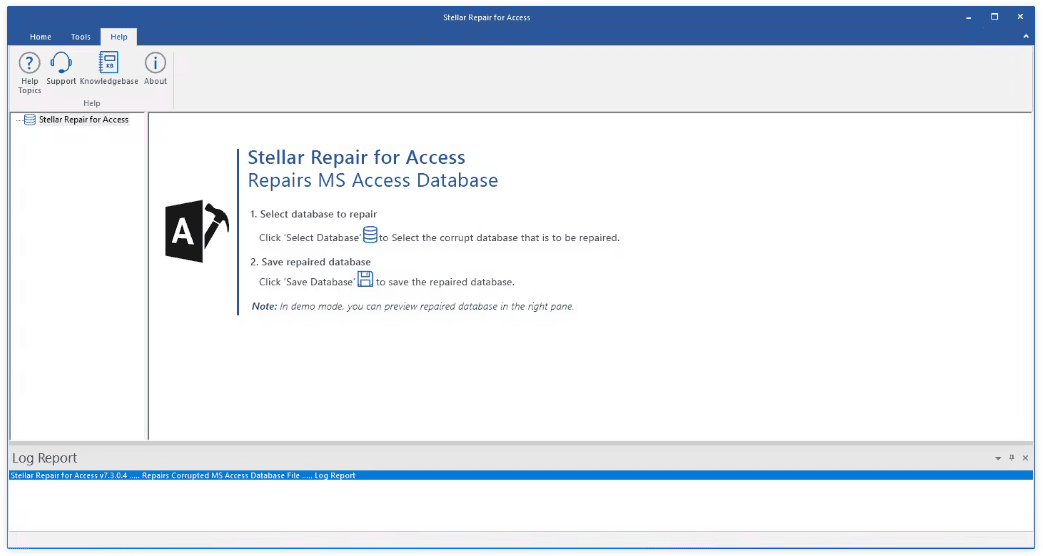Click the demo mode Note text
This screenshot has width=1043, height=556.
412,307
